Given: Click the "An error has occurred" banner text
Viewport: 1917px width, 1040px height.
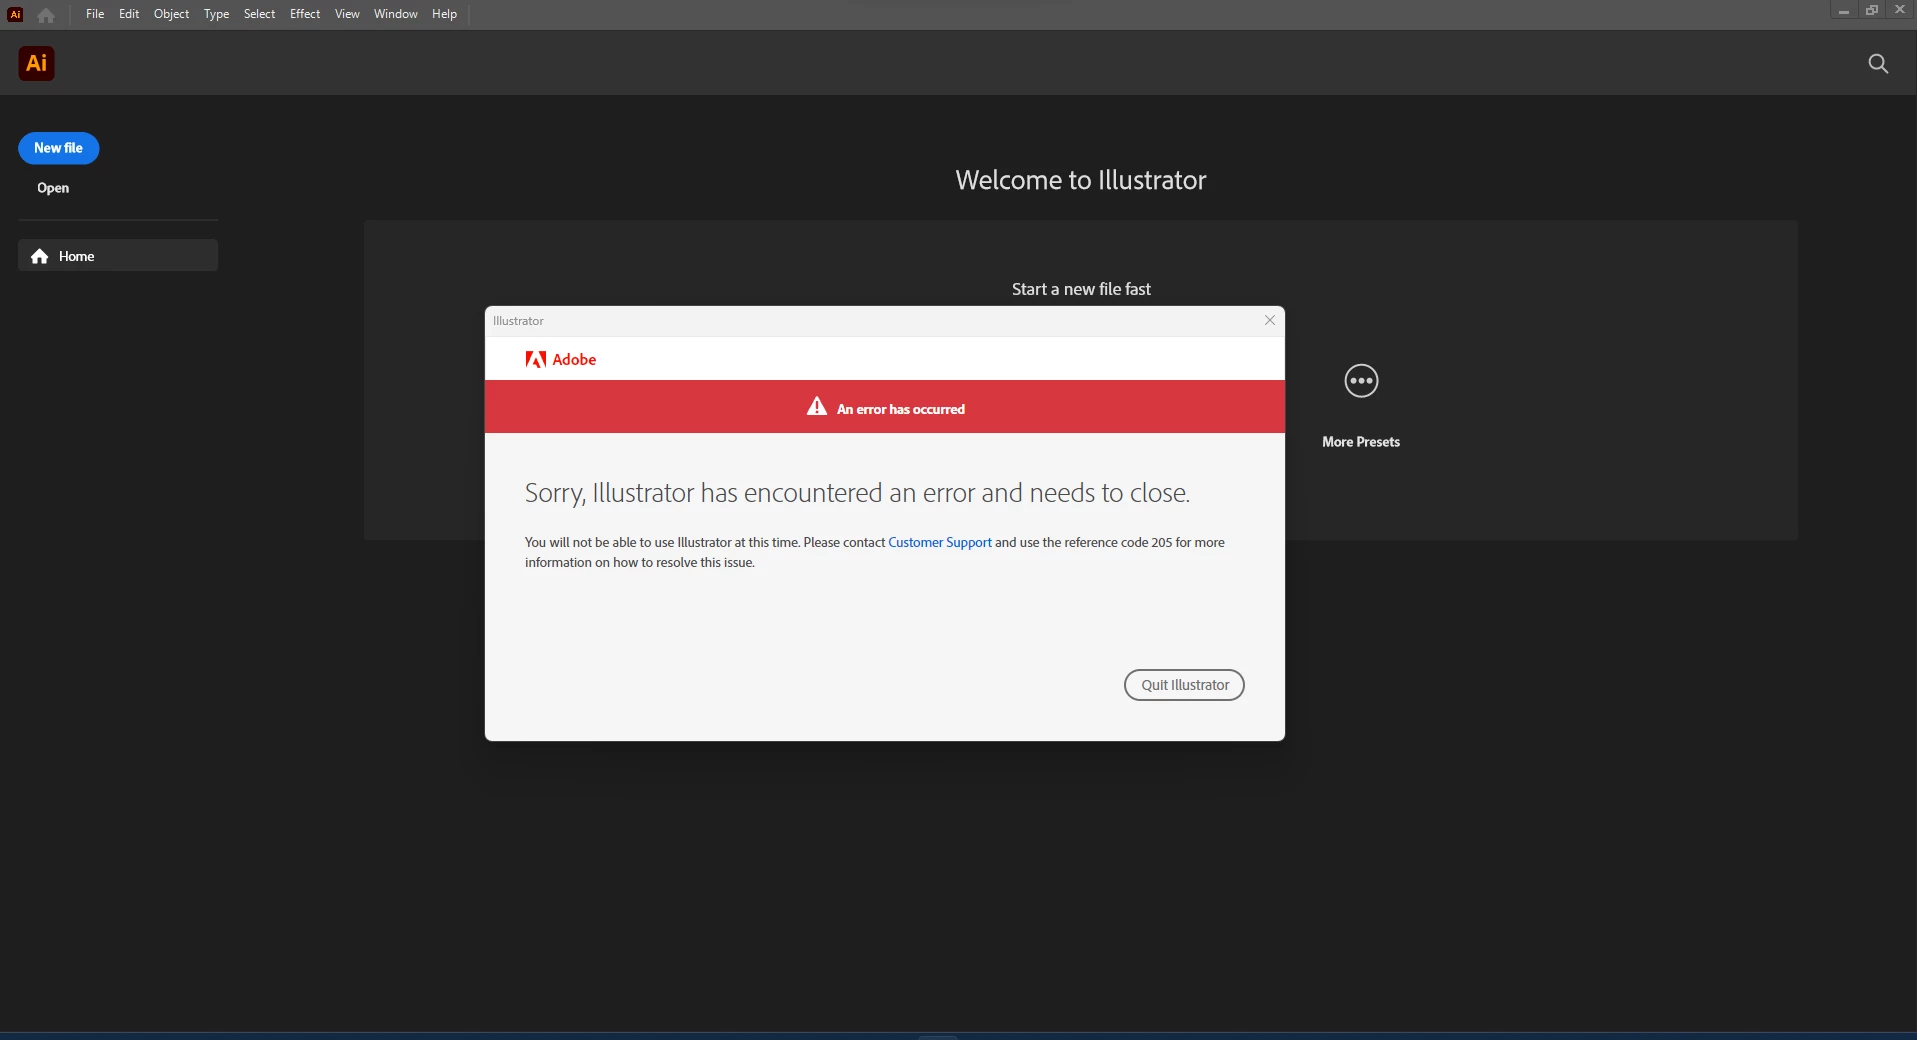Looking at the screenshot, I should 901,409.
